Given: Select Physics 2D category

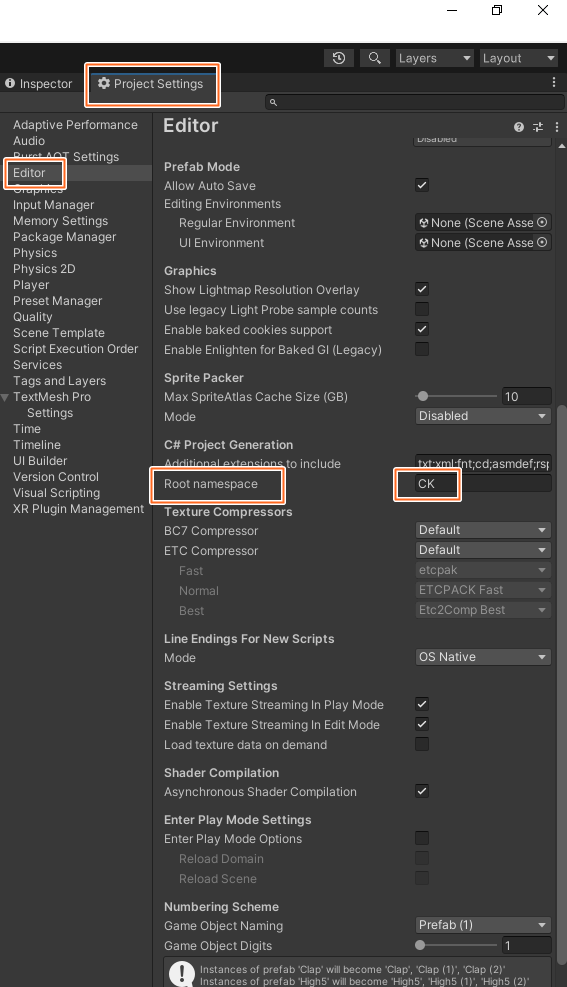Looking at the screenshot, I should click(44, 269).
